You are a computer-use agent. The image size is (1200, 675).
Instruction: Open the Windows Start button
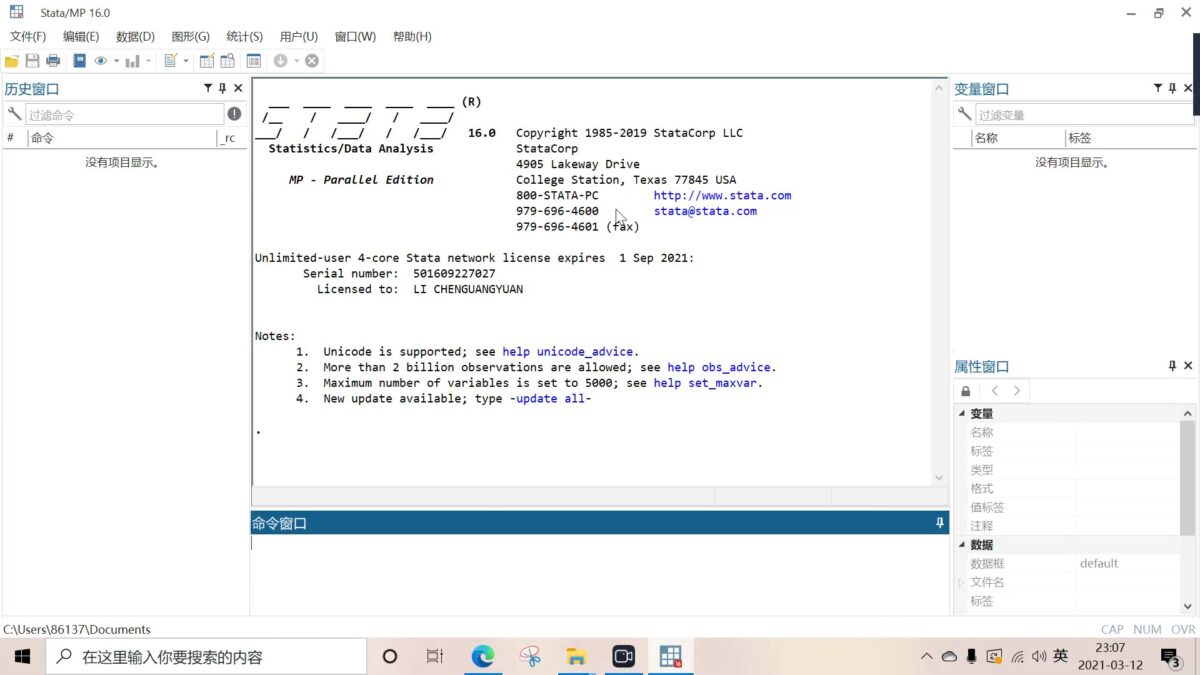tap(22, 656)
